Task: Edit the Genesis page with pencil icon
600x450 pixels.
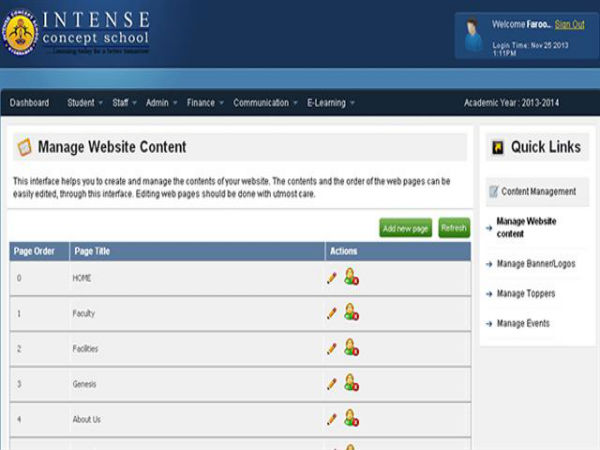Action: click(x=332, y=383)
